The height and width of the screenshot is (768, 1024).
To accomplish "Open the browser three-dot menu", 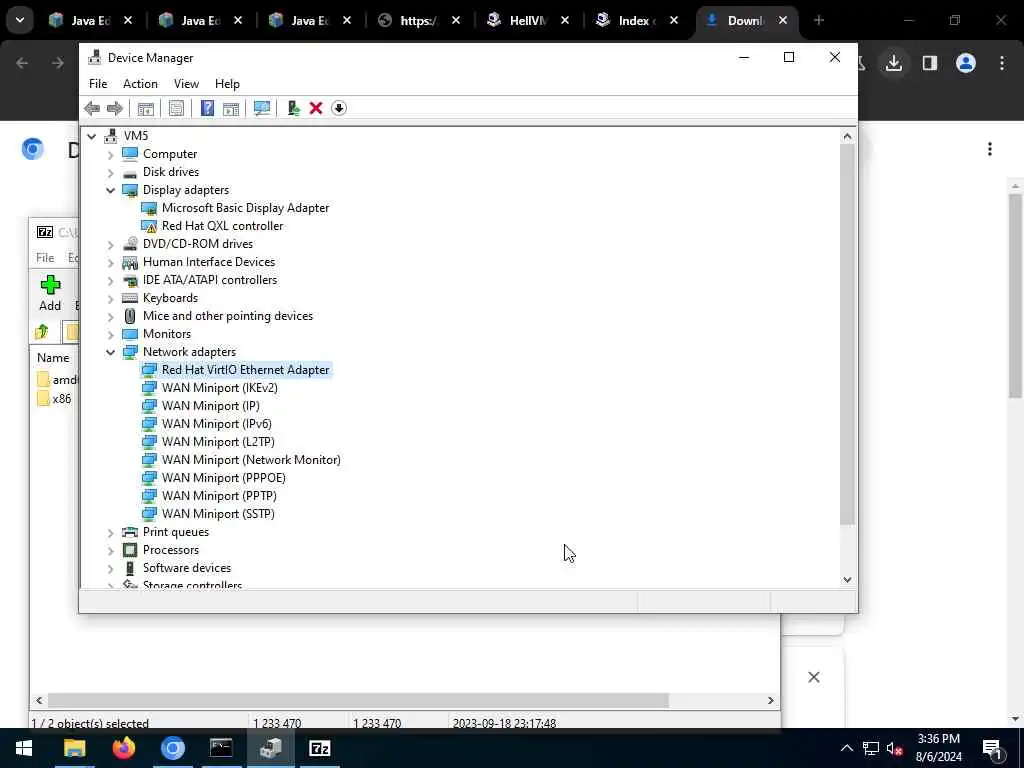I will pyautogui.click(x=1002, y=63).
